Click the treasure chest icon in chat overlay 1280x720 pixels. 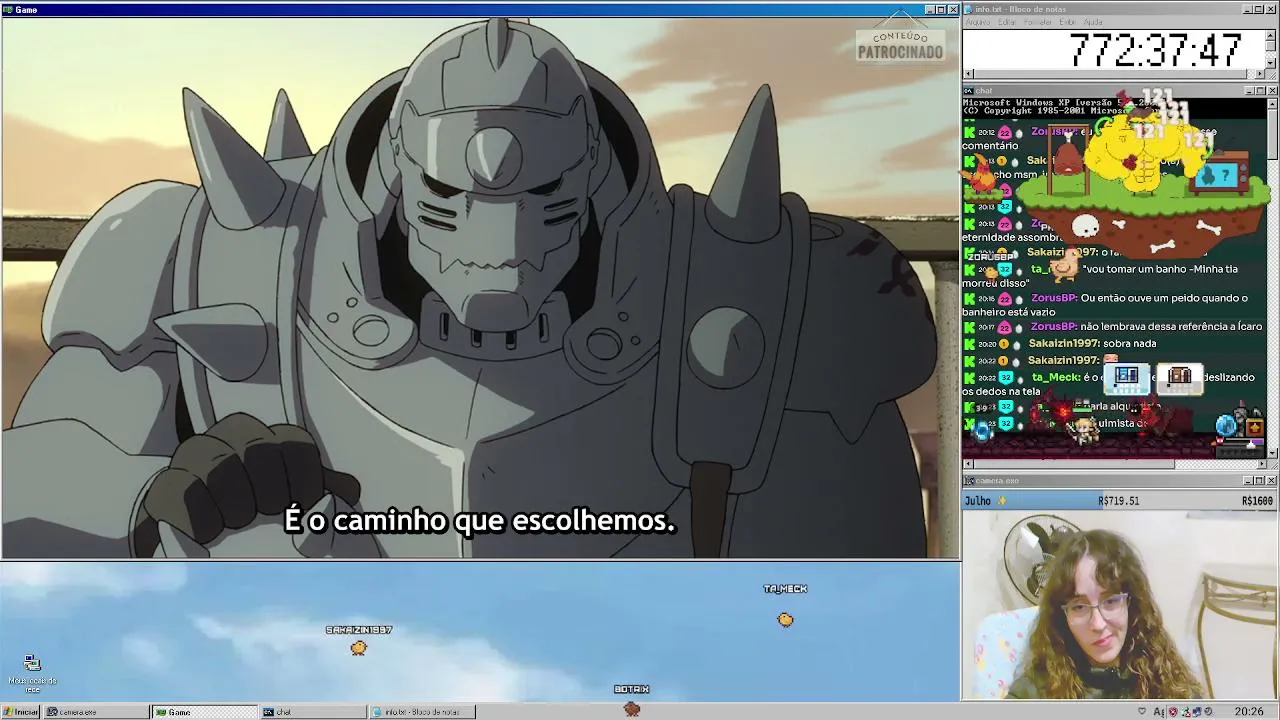coord(1254,427)
